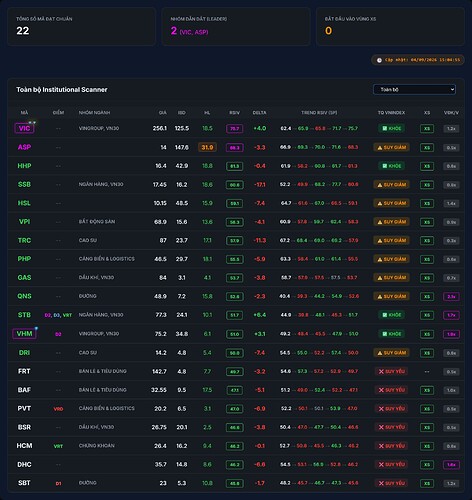Image resolution: width=472 pixels, height=500 pixels.
Task: Click the KHỎE badge in the VHM row
Action: tap(391, 334)
